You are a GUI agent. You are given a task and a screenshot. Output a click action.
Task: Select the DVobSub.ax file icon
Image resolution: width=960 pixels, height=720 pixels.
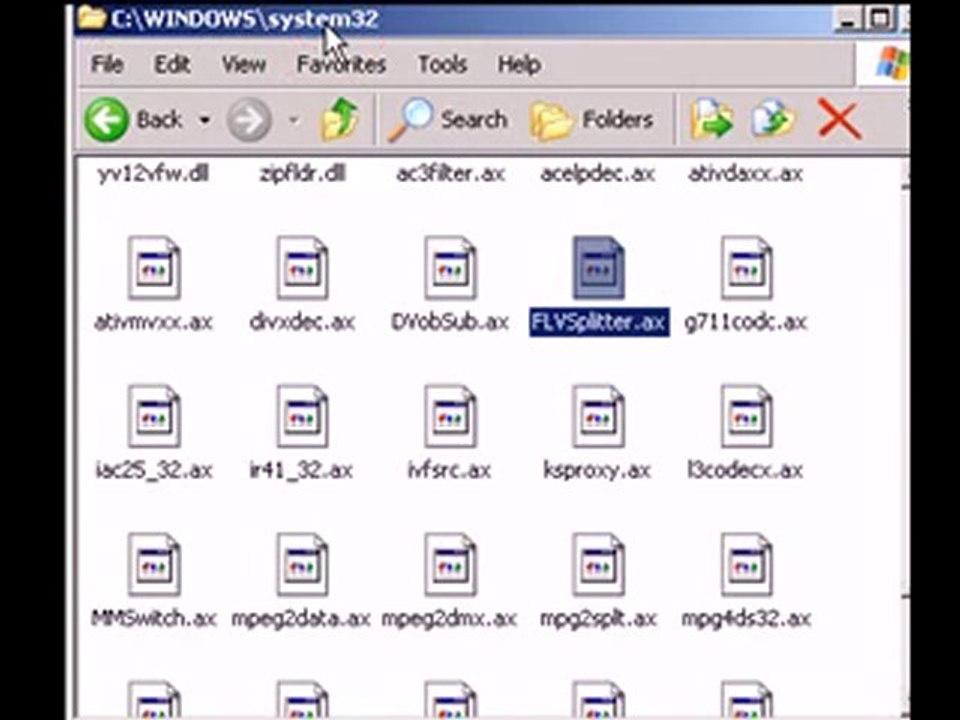pyautogui.click(x=450, y=268)
